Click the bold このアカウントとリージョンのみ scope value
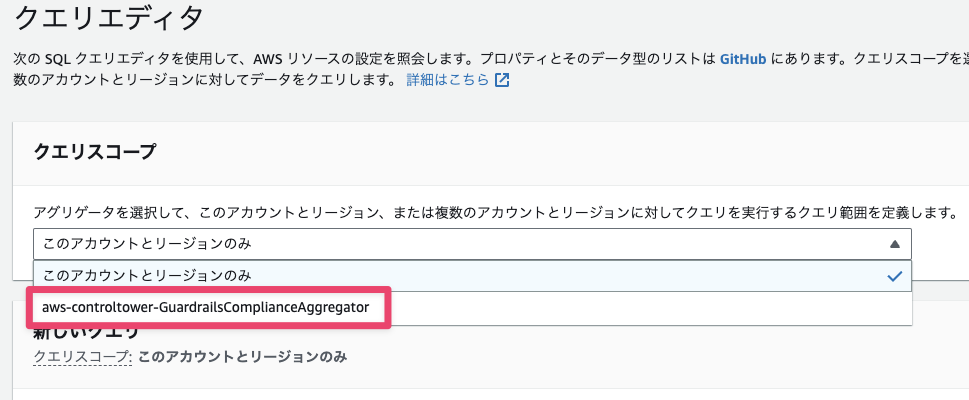Viewport: 969px width, 400px height. [242, 357]
